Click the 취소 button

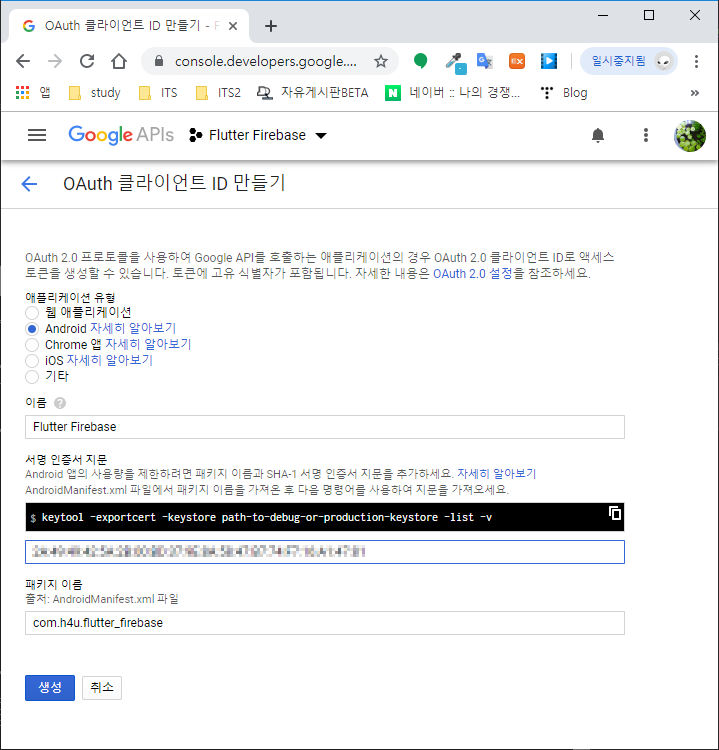coord(102,688)
